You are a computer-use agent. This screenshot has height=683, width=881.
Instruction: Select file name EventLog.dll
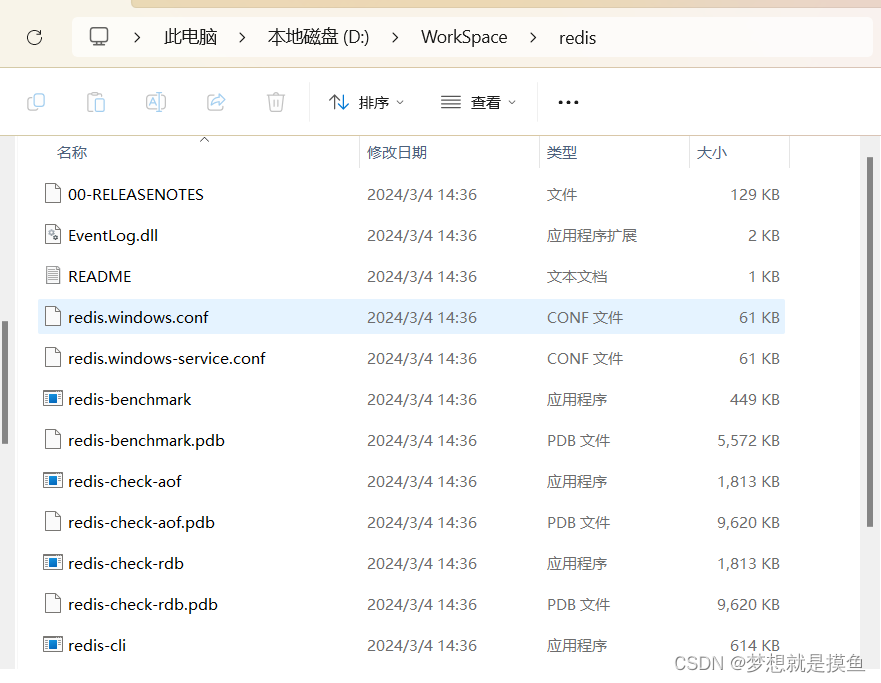[x=113, y=235]
